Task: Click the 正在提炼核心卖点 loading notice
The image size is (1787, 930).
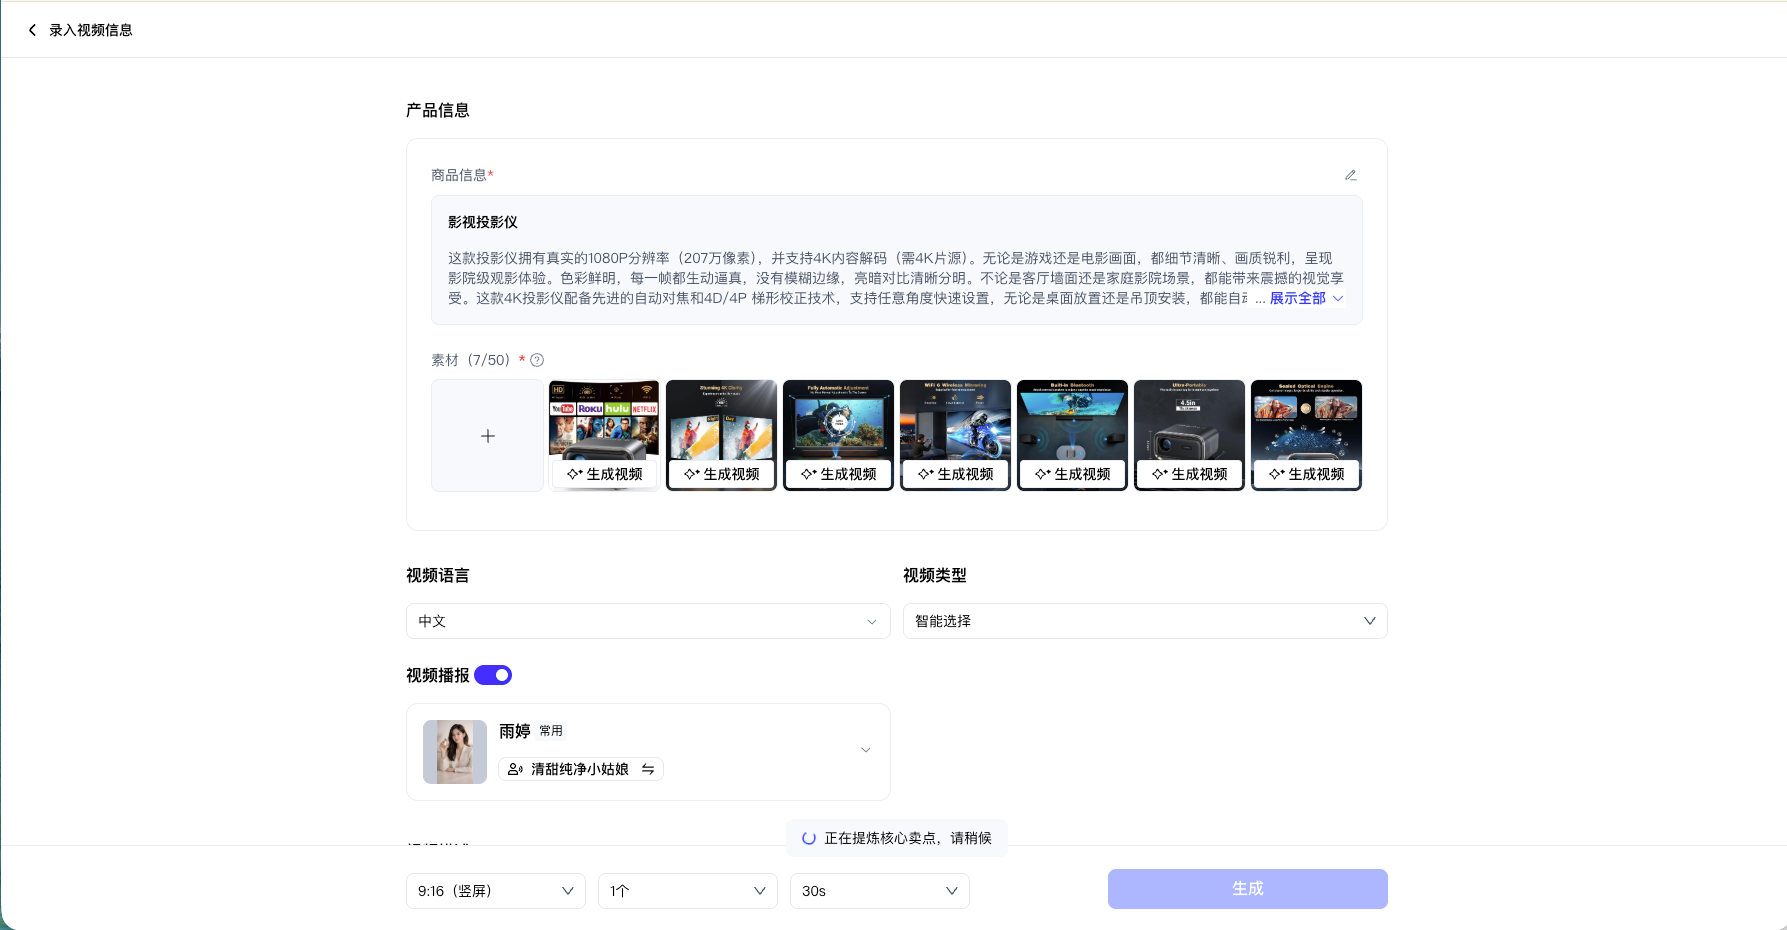Action: coord(897,838)
